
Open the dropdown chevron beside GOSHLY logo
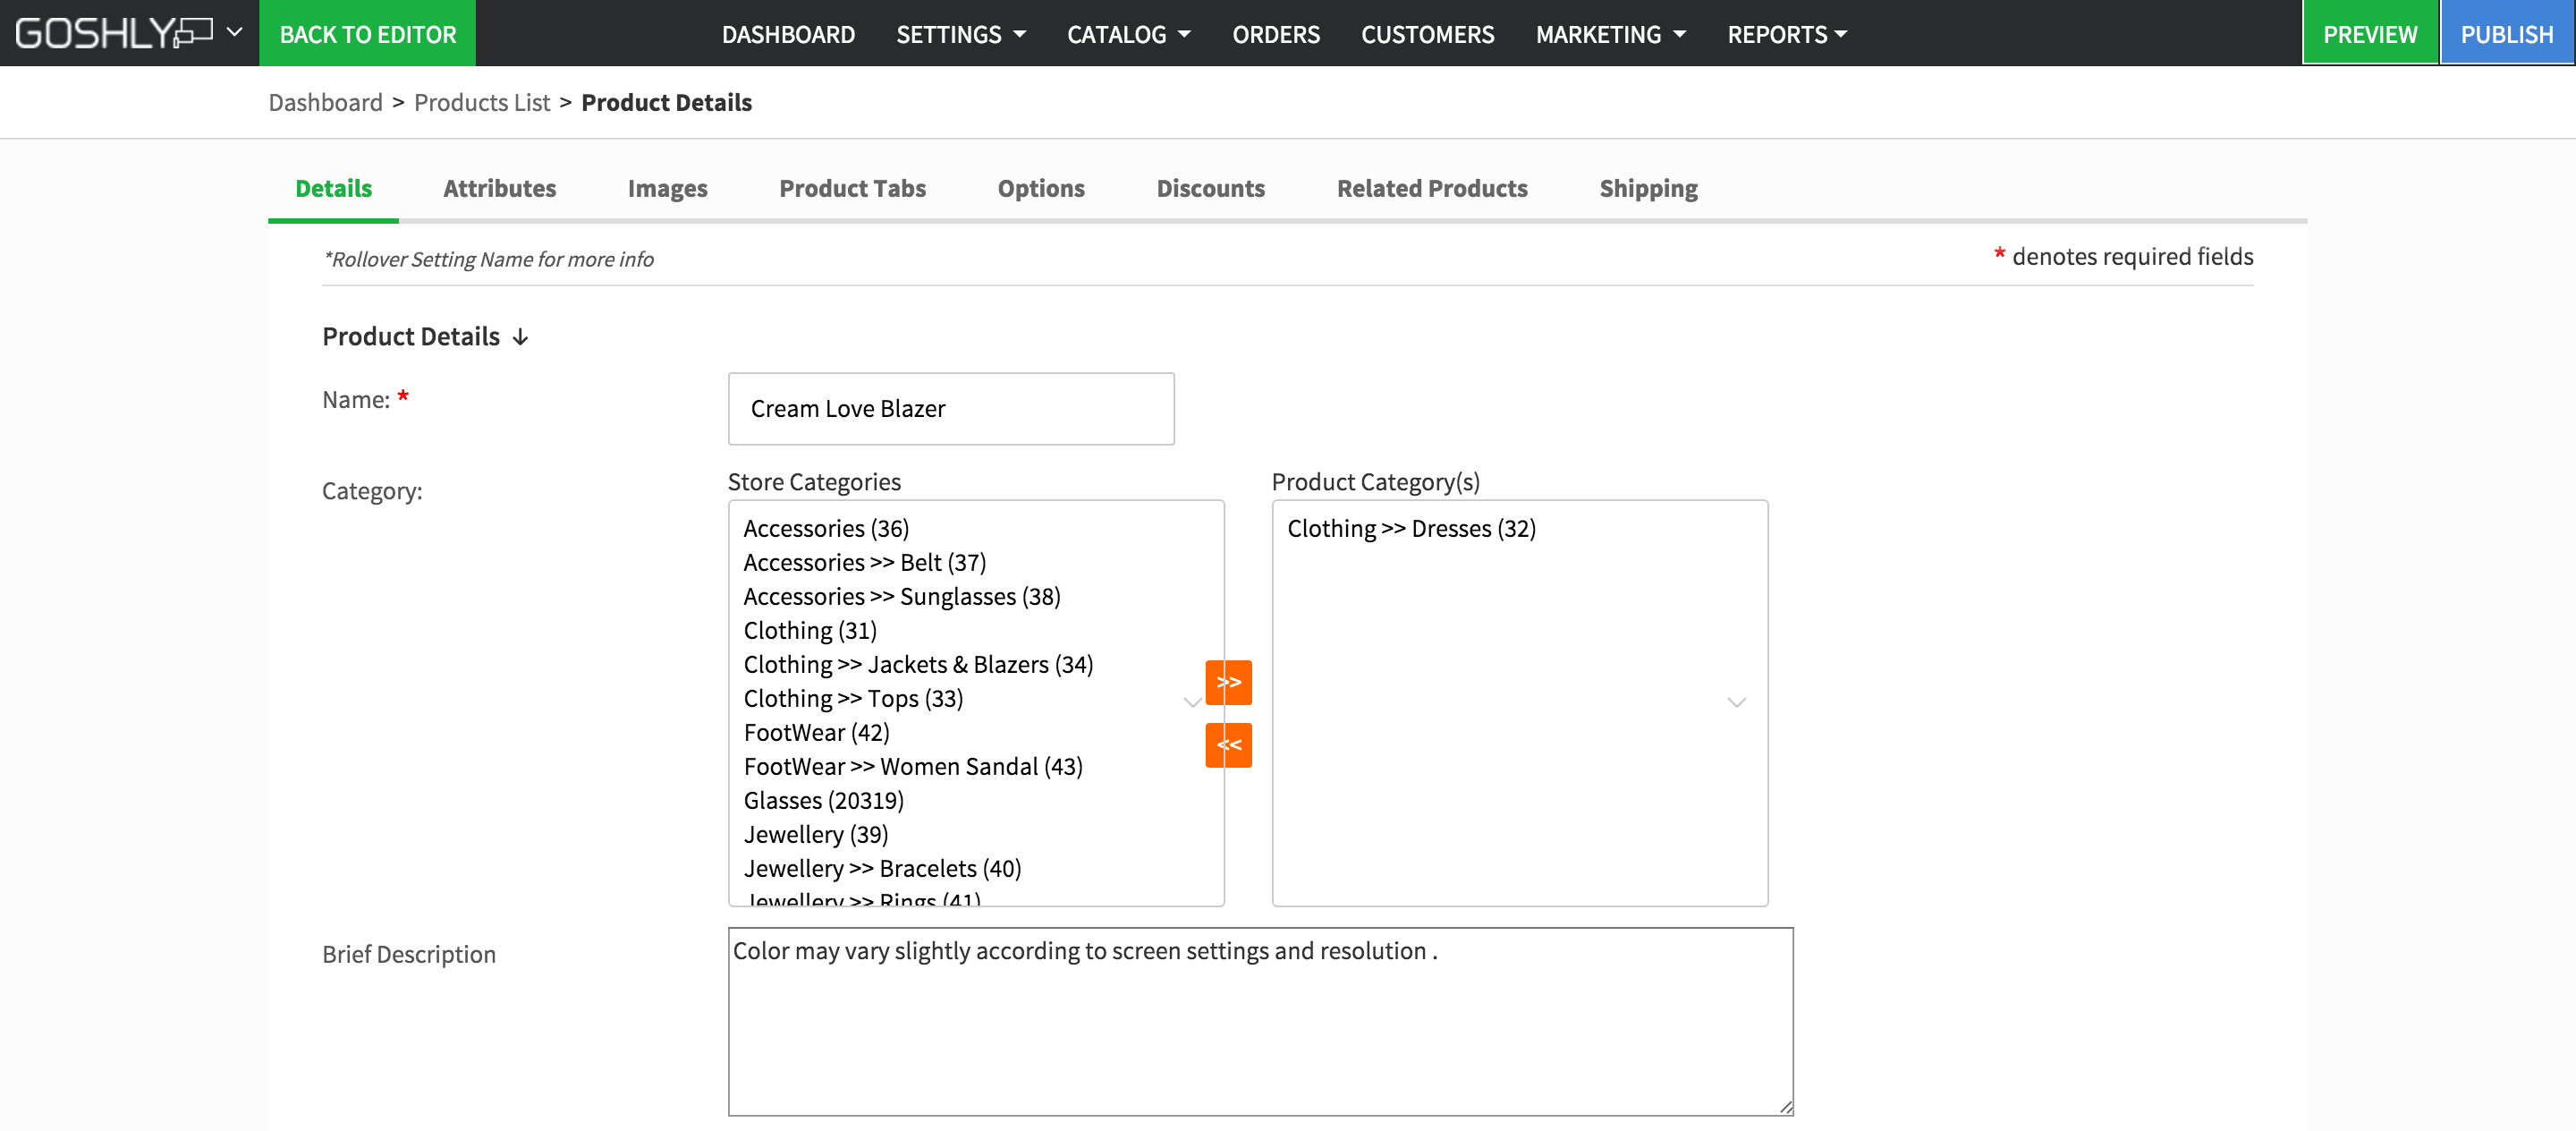235,32
